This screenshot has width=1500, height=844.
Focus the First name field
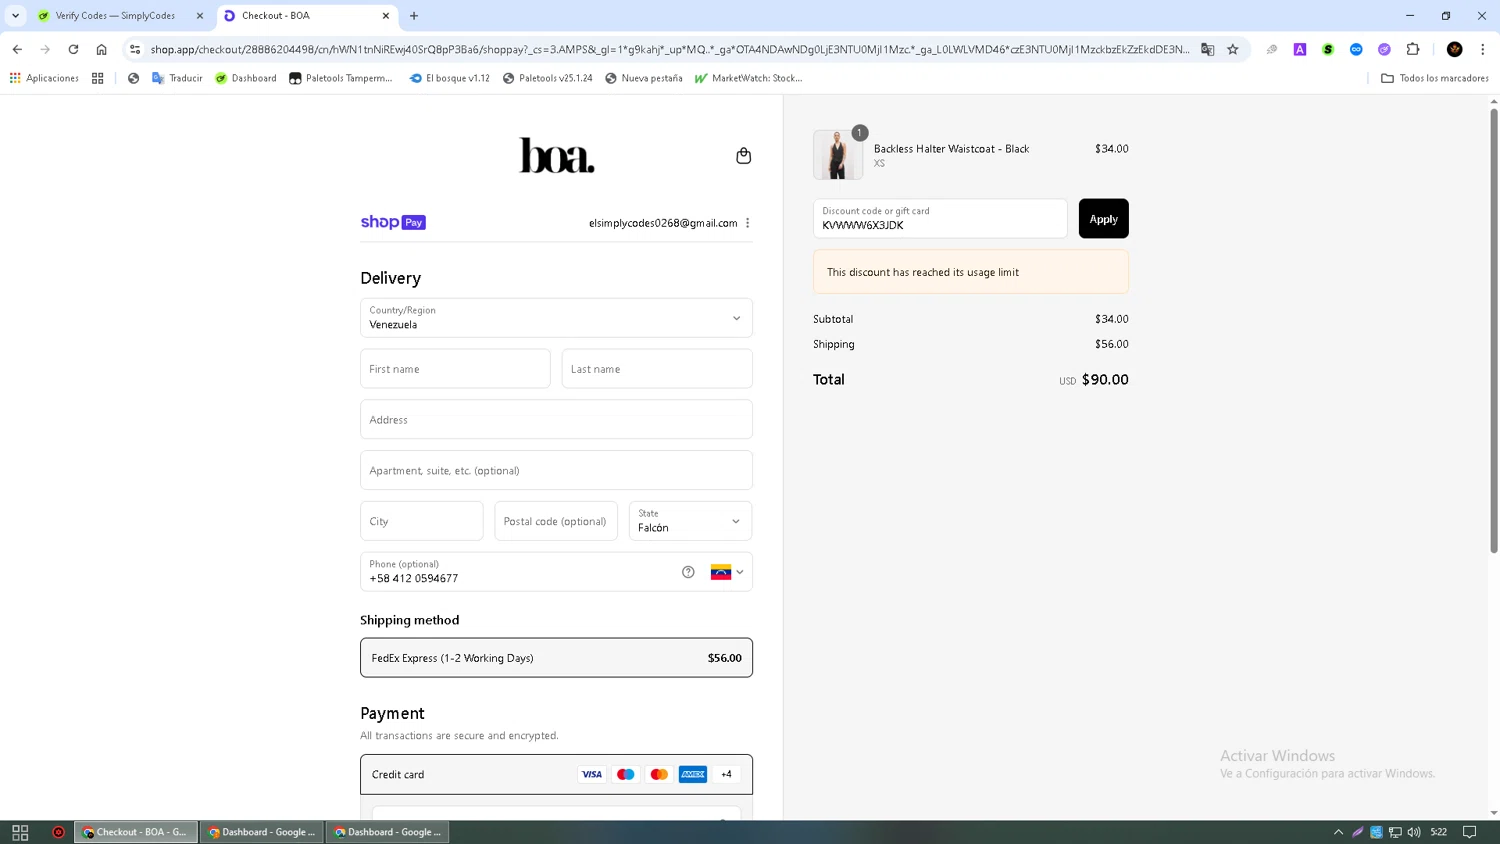[455, 369]
